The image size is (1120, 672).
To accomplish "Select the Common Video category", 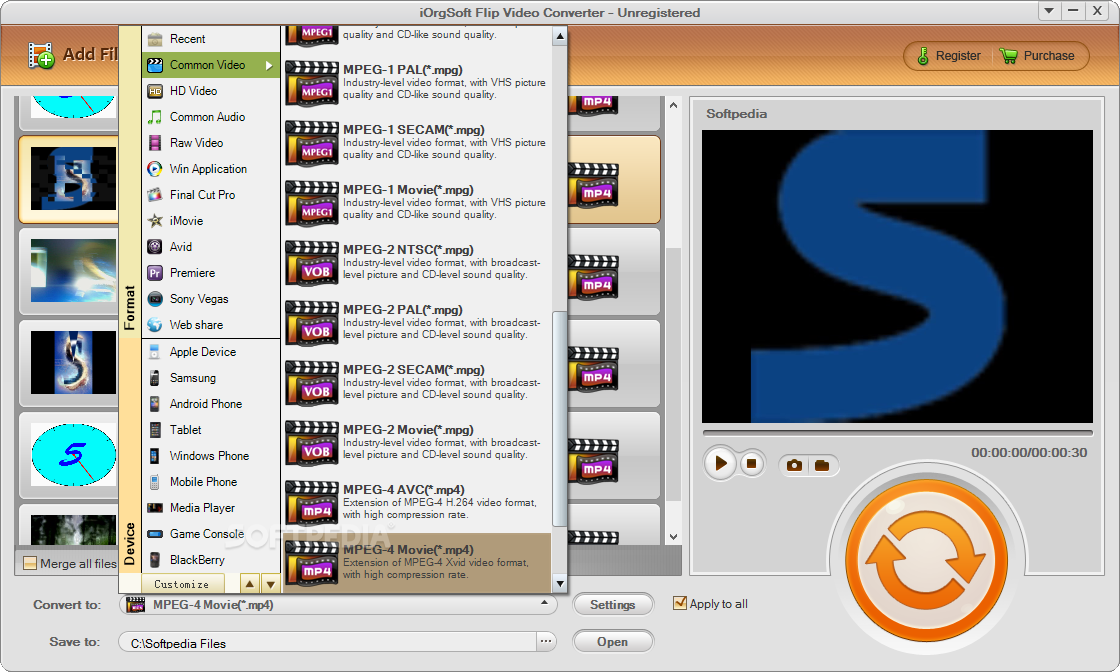I will click(x=211, y=65).
